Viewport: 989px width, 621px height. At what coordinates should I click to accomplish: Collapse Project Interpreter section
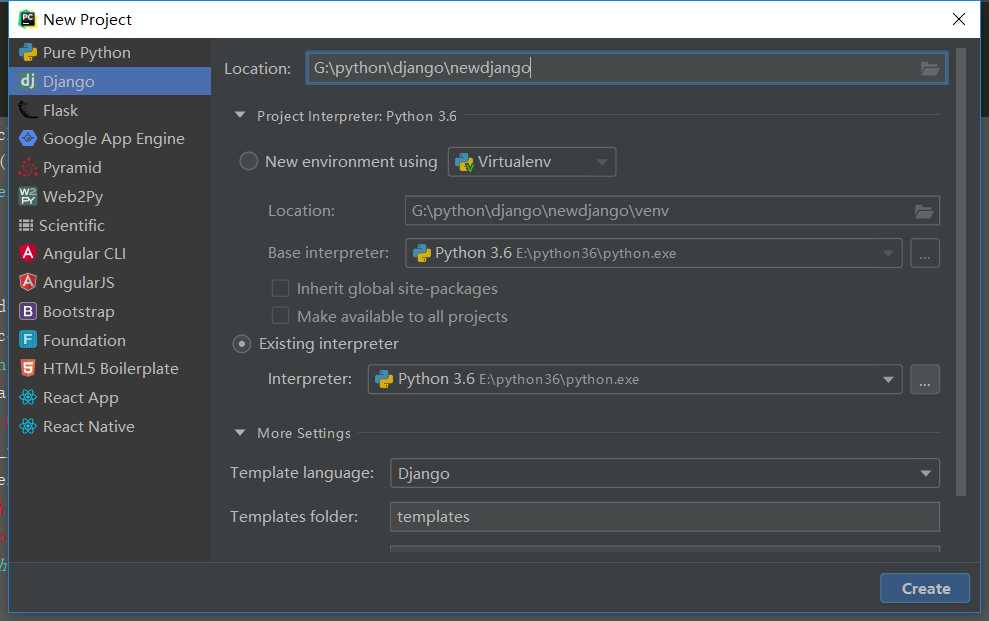coord(240,115)
